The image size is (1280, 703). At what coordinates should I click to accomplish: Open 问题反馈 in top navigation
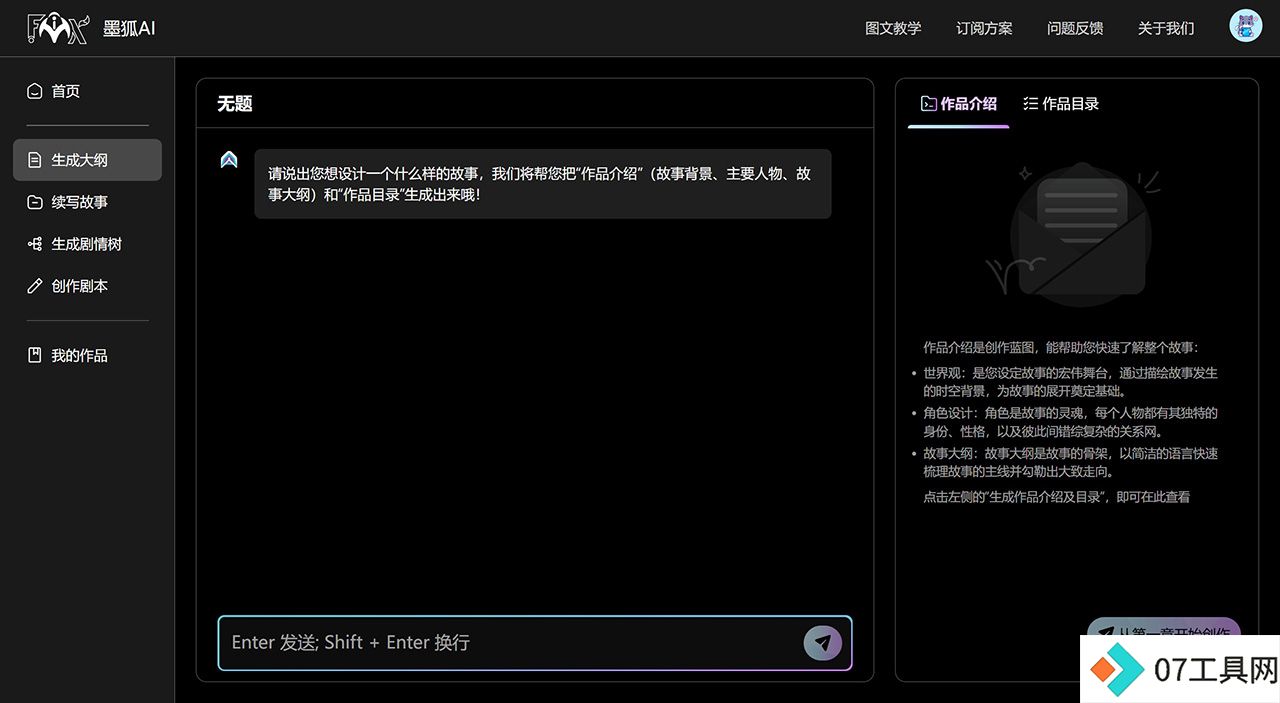pyautogui.click(x=1075, y=28)
